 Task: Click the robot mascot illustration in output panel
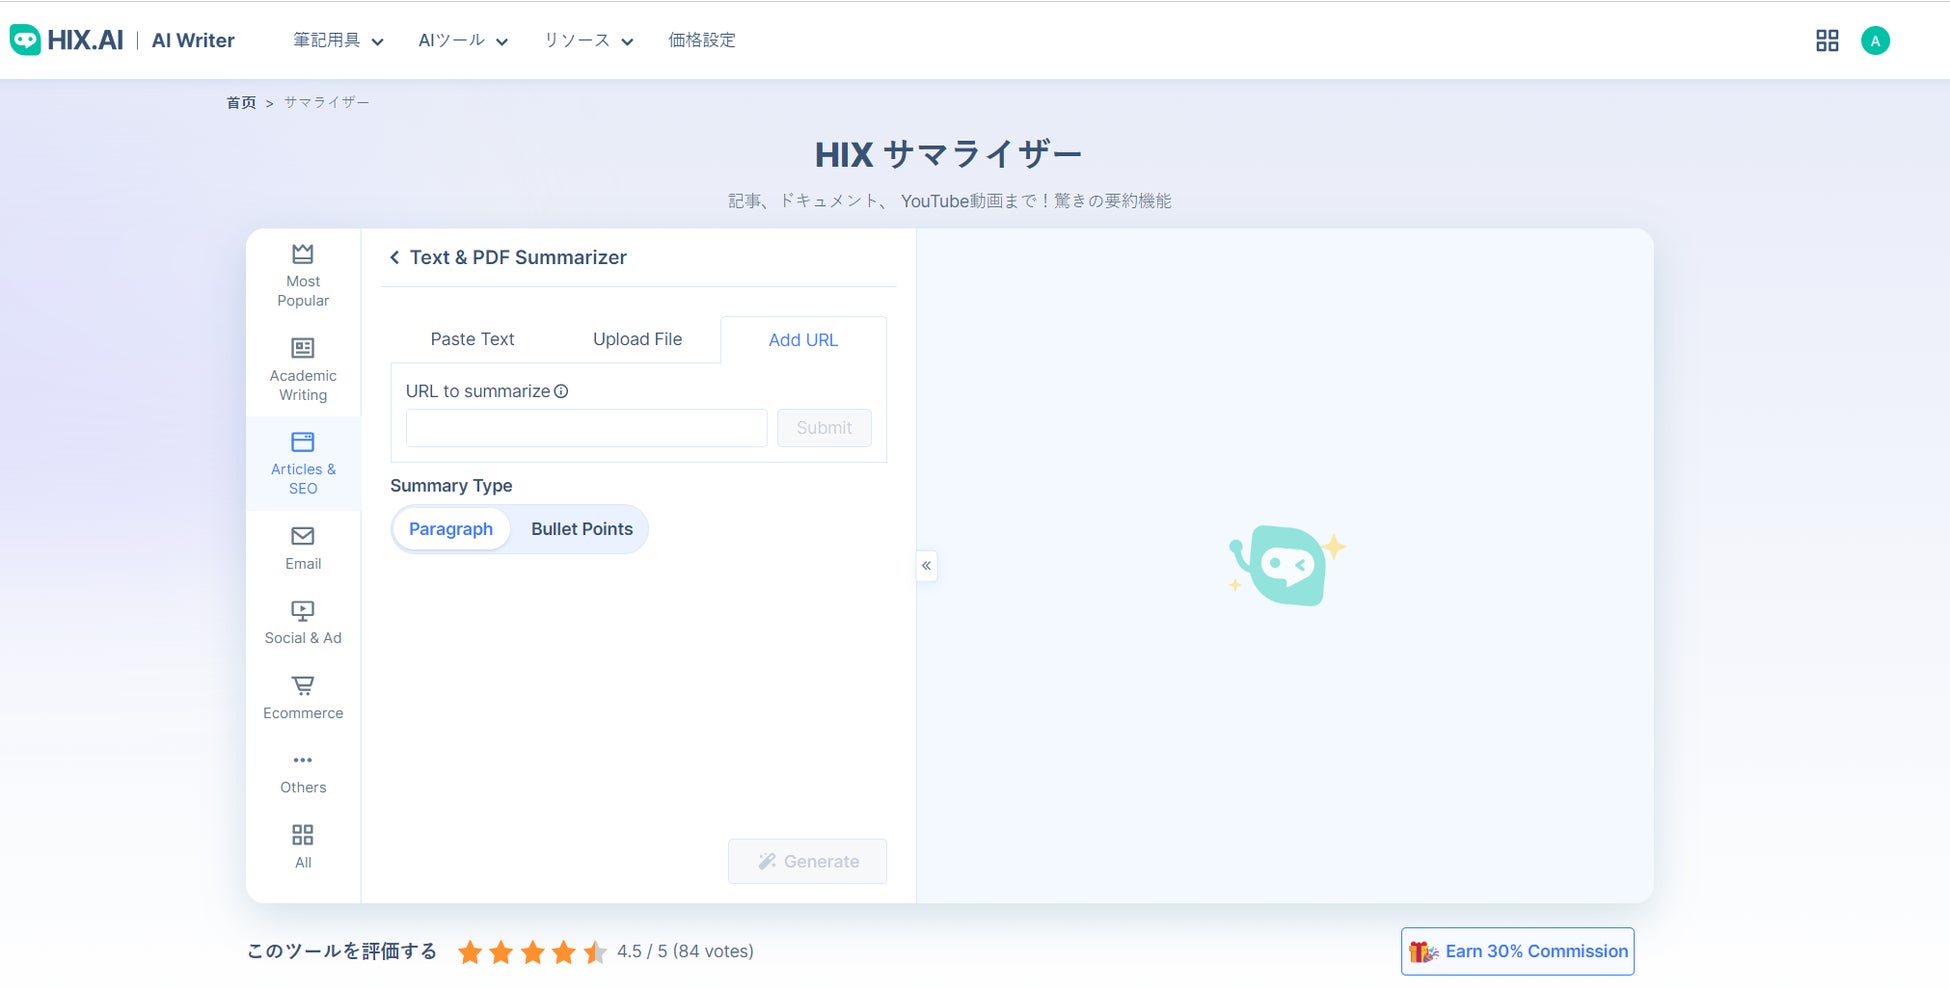point(1286,565)
